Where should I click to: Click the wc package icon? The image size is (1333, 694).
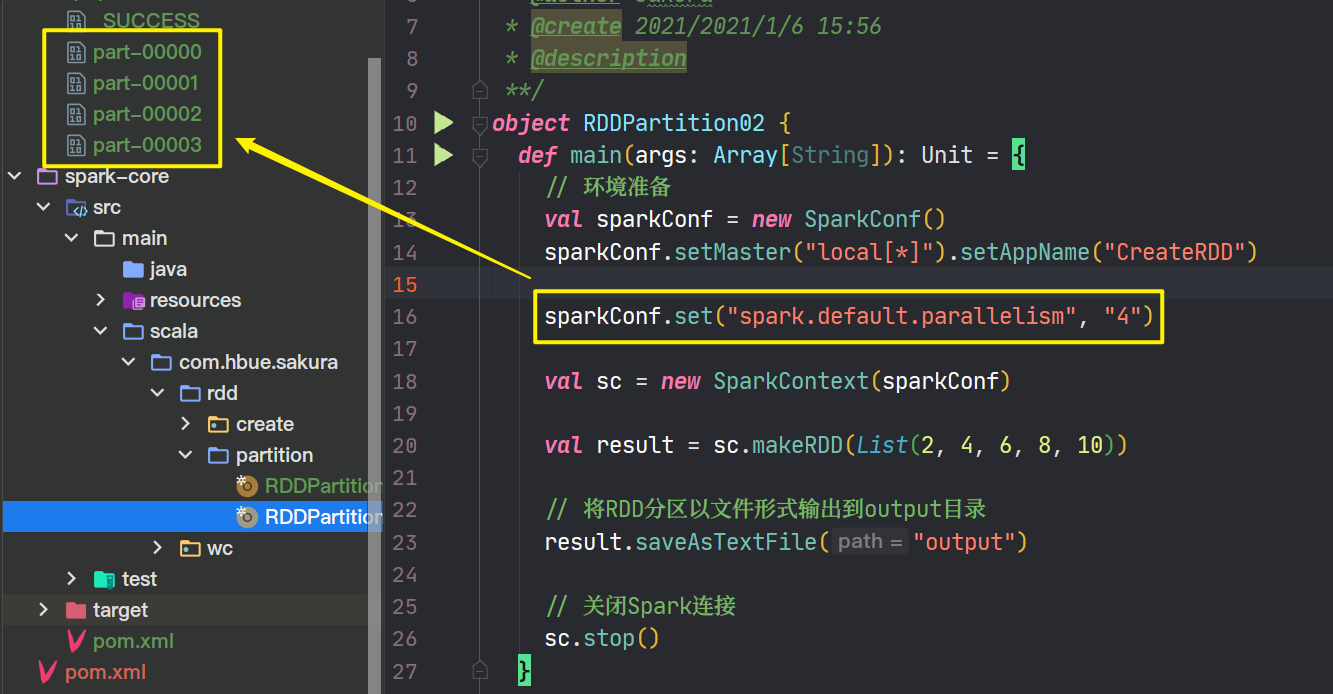tap(190, 549)
